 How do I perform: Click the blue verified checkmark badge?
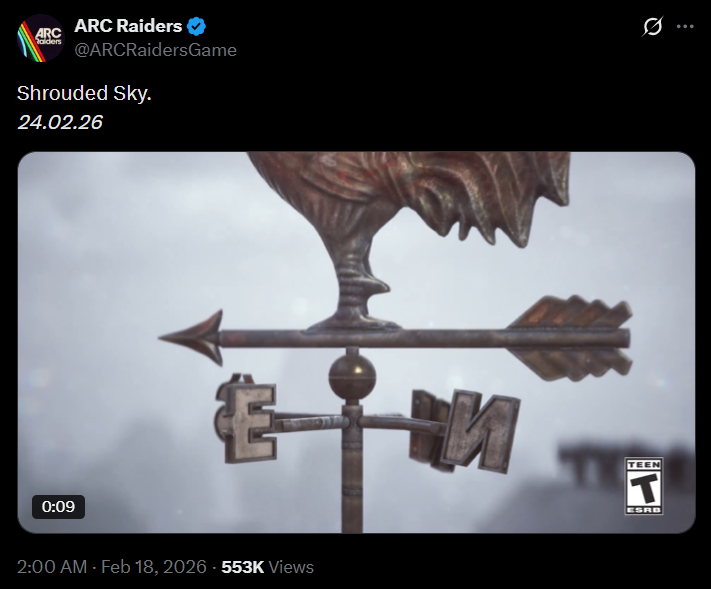[197, 26]
